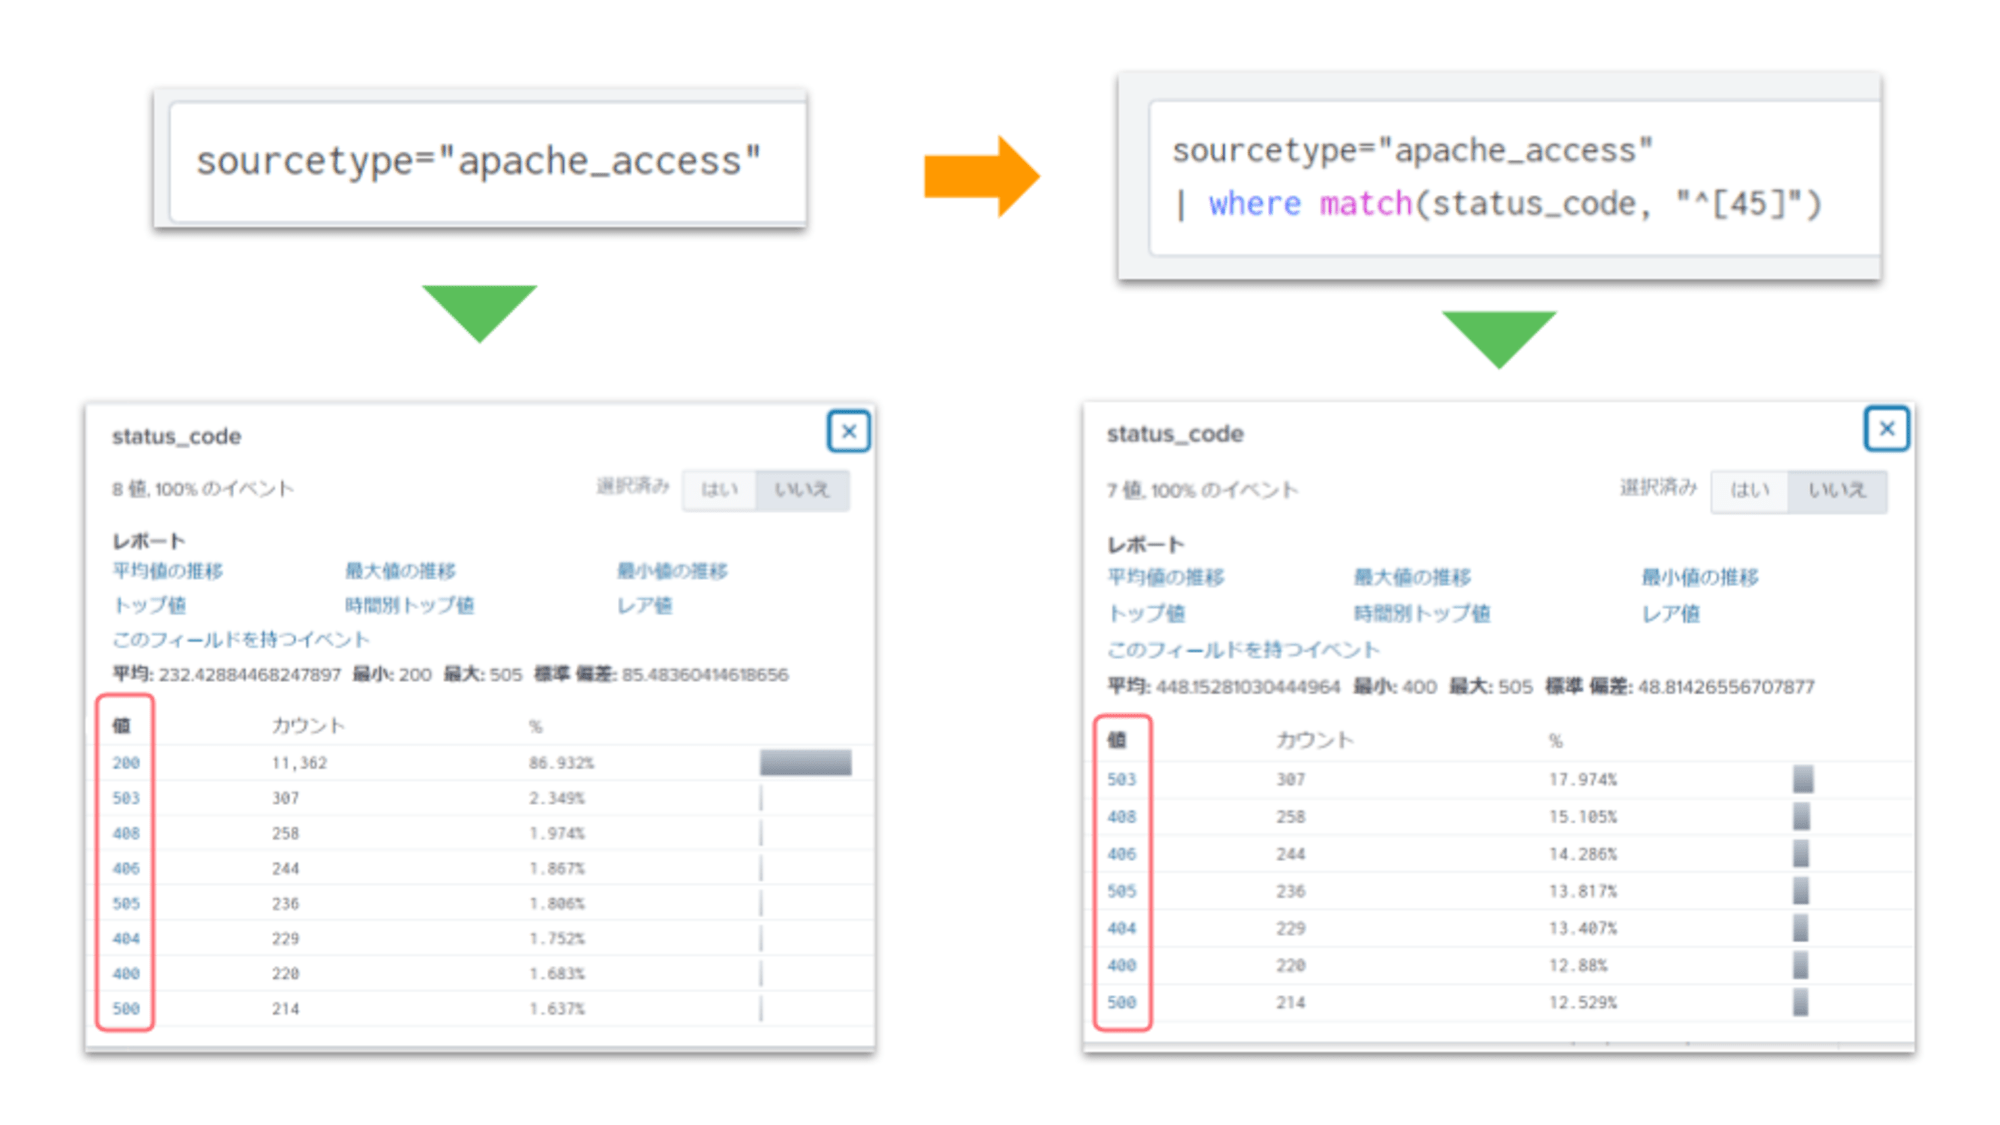Click value 500 in right panel table
The image size is (2000, 1125).
pyautogui.click(x=1122, y=1002)
